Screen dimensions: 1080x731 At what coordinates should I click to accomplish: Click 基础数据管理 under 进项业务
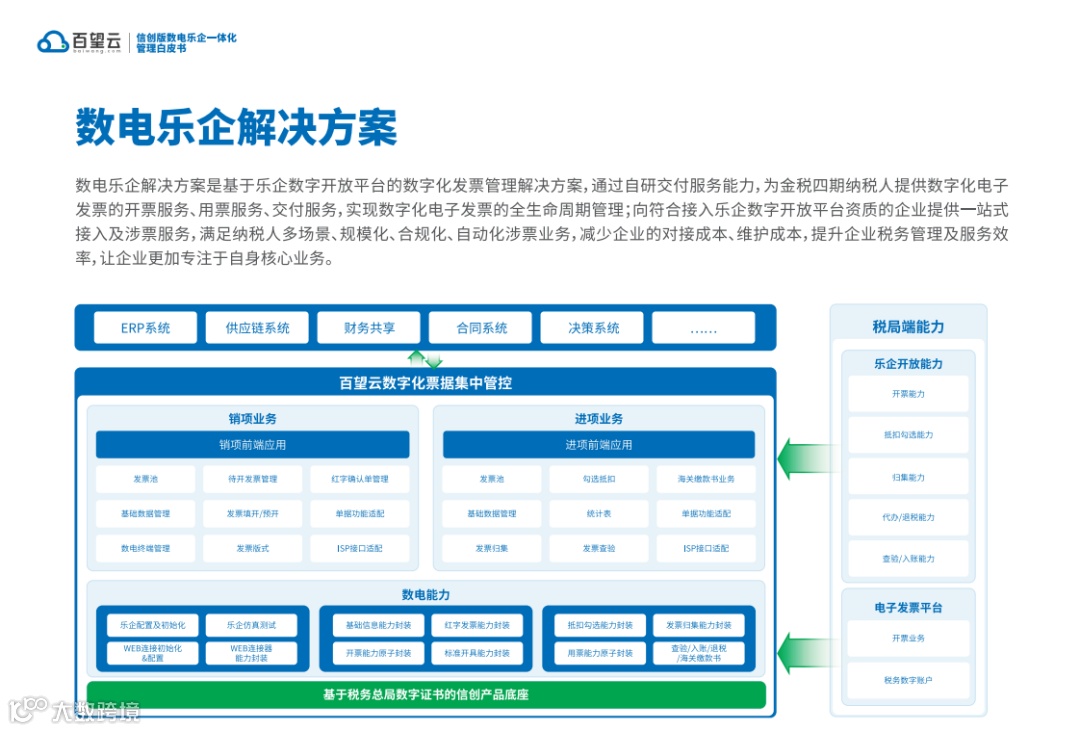(x=492, y=514)
